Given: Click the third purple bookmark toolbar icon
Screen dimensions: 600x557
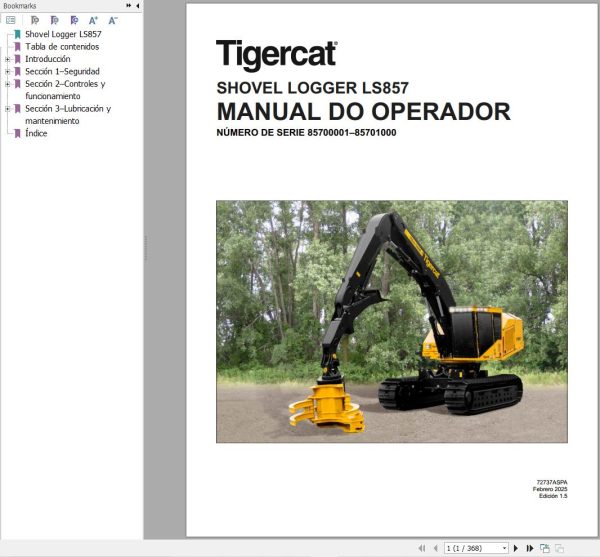Looking at the screenshot, I should point(74,20).
